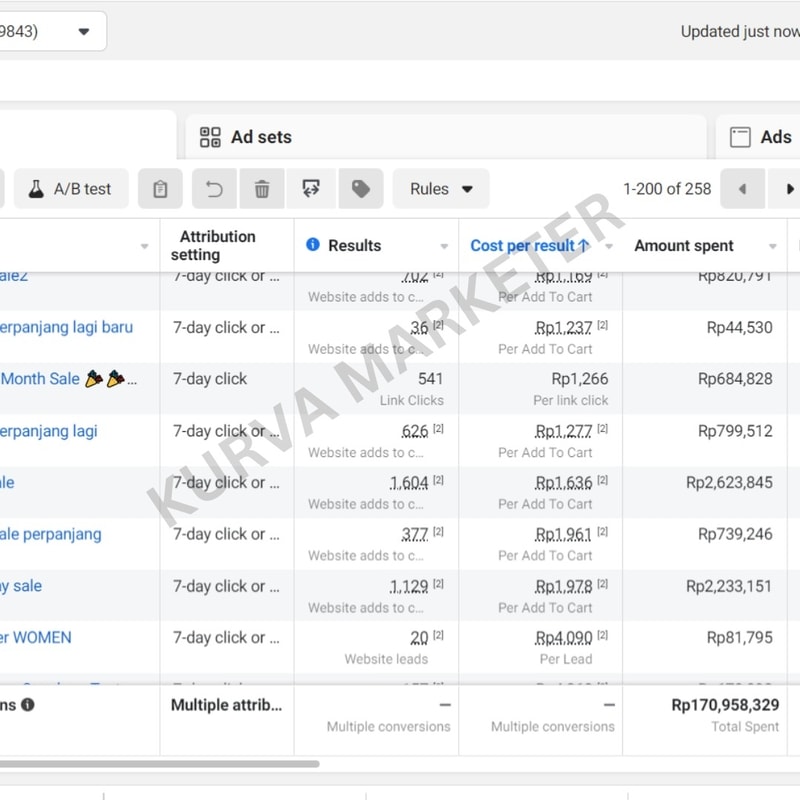This screenshot has width=800, height=800.
Task: Open the 'erpanjang lagi baru' campaign link
Action: pyautogui.click(x=66, y=327)
